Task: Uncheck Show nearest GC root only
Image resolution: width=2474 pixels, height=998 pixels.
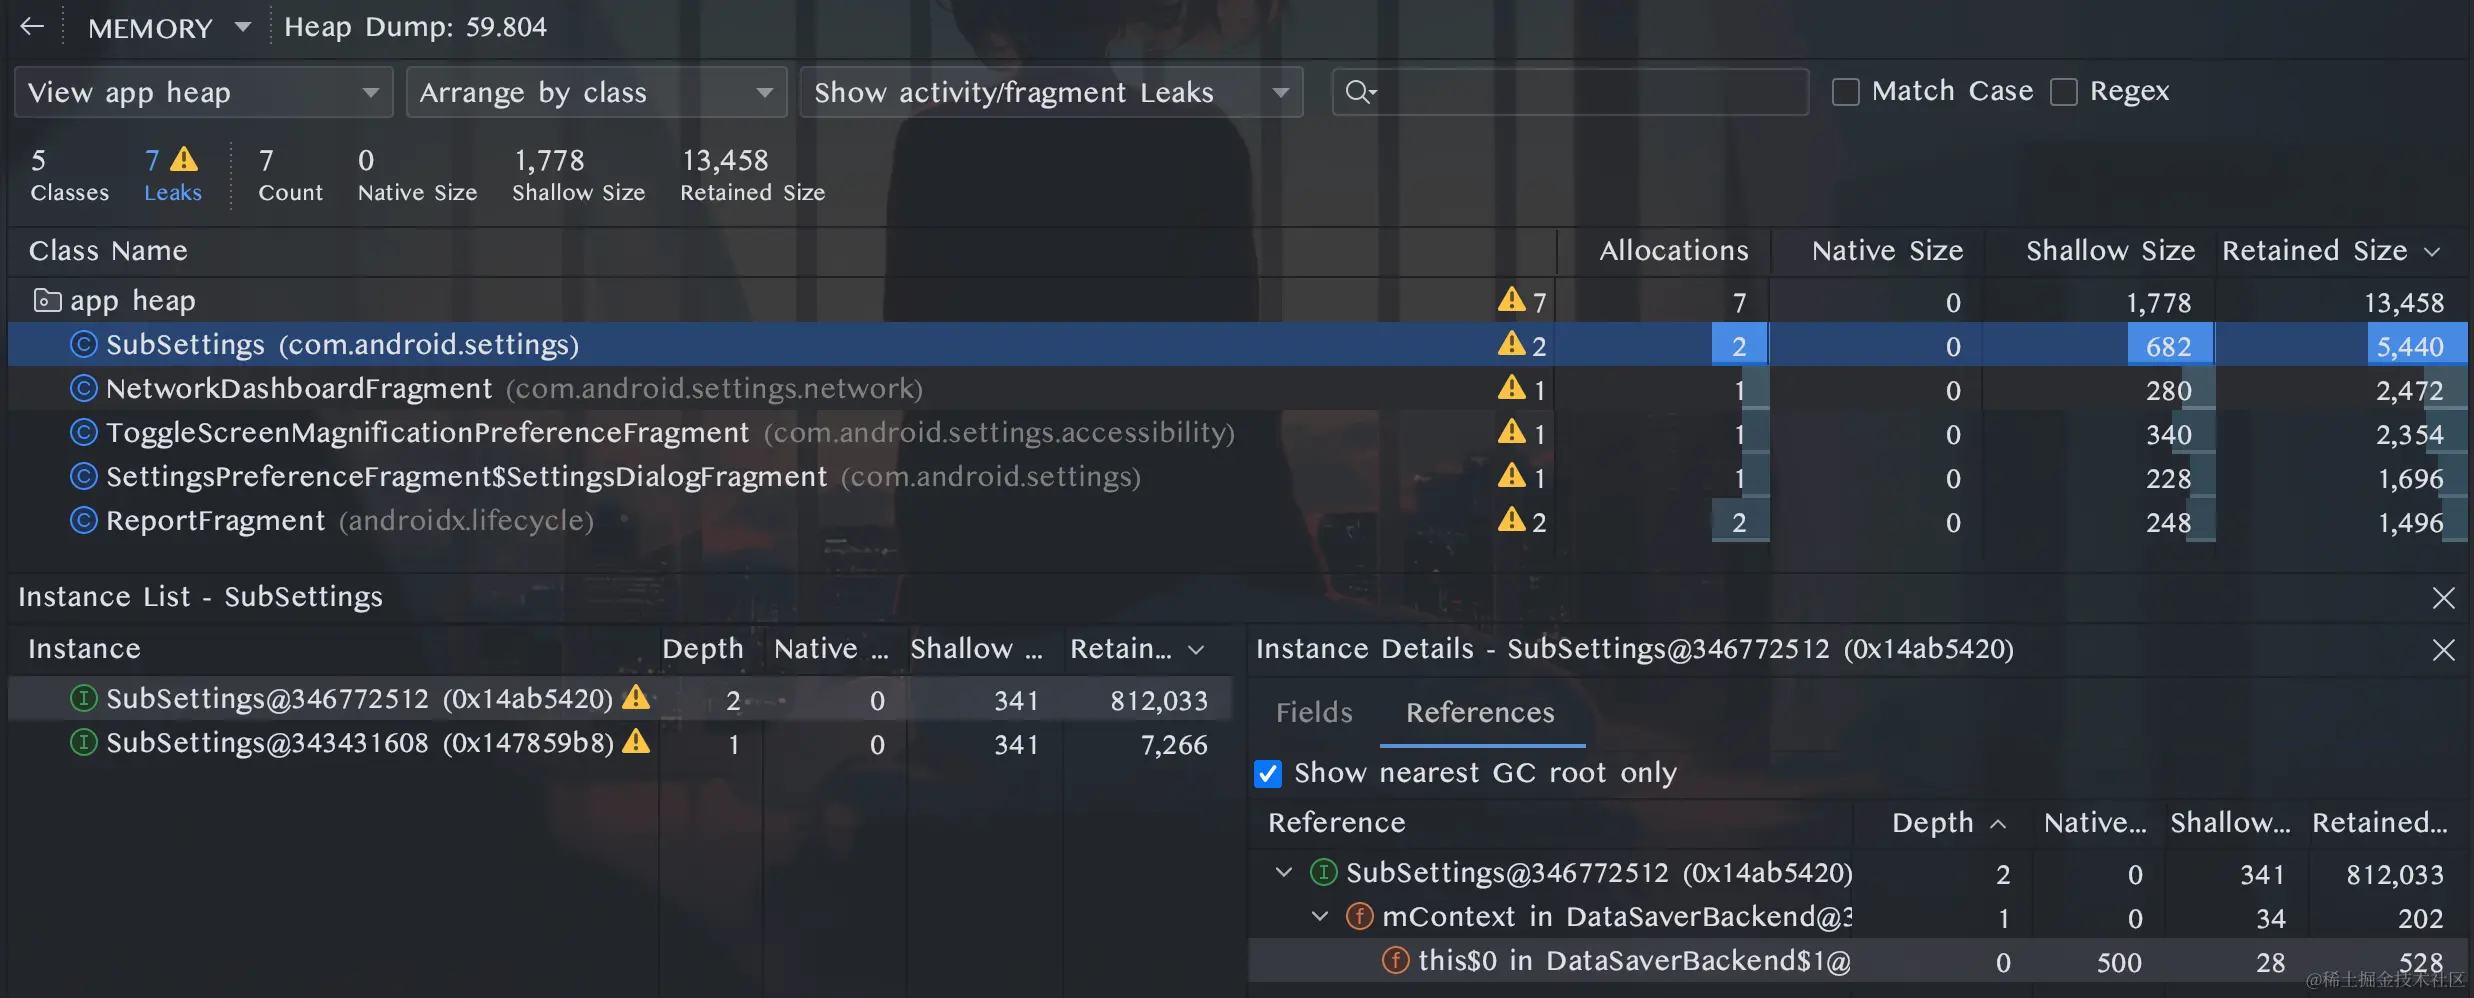Action: click(x=1268, y=774)
